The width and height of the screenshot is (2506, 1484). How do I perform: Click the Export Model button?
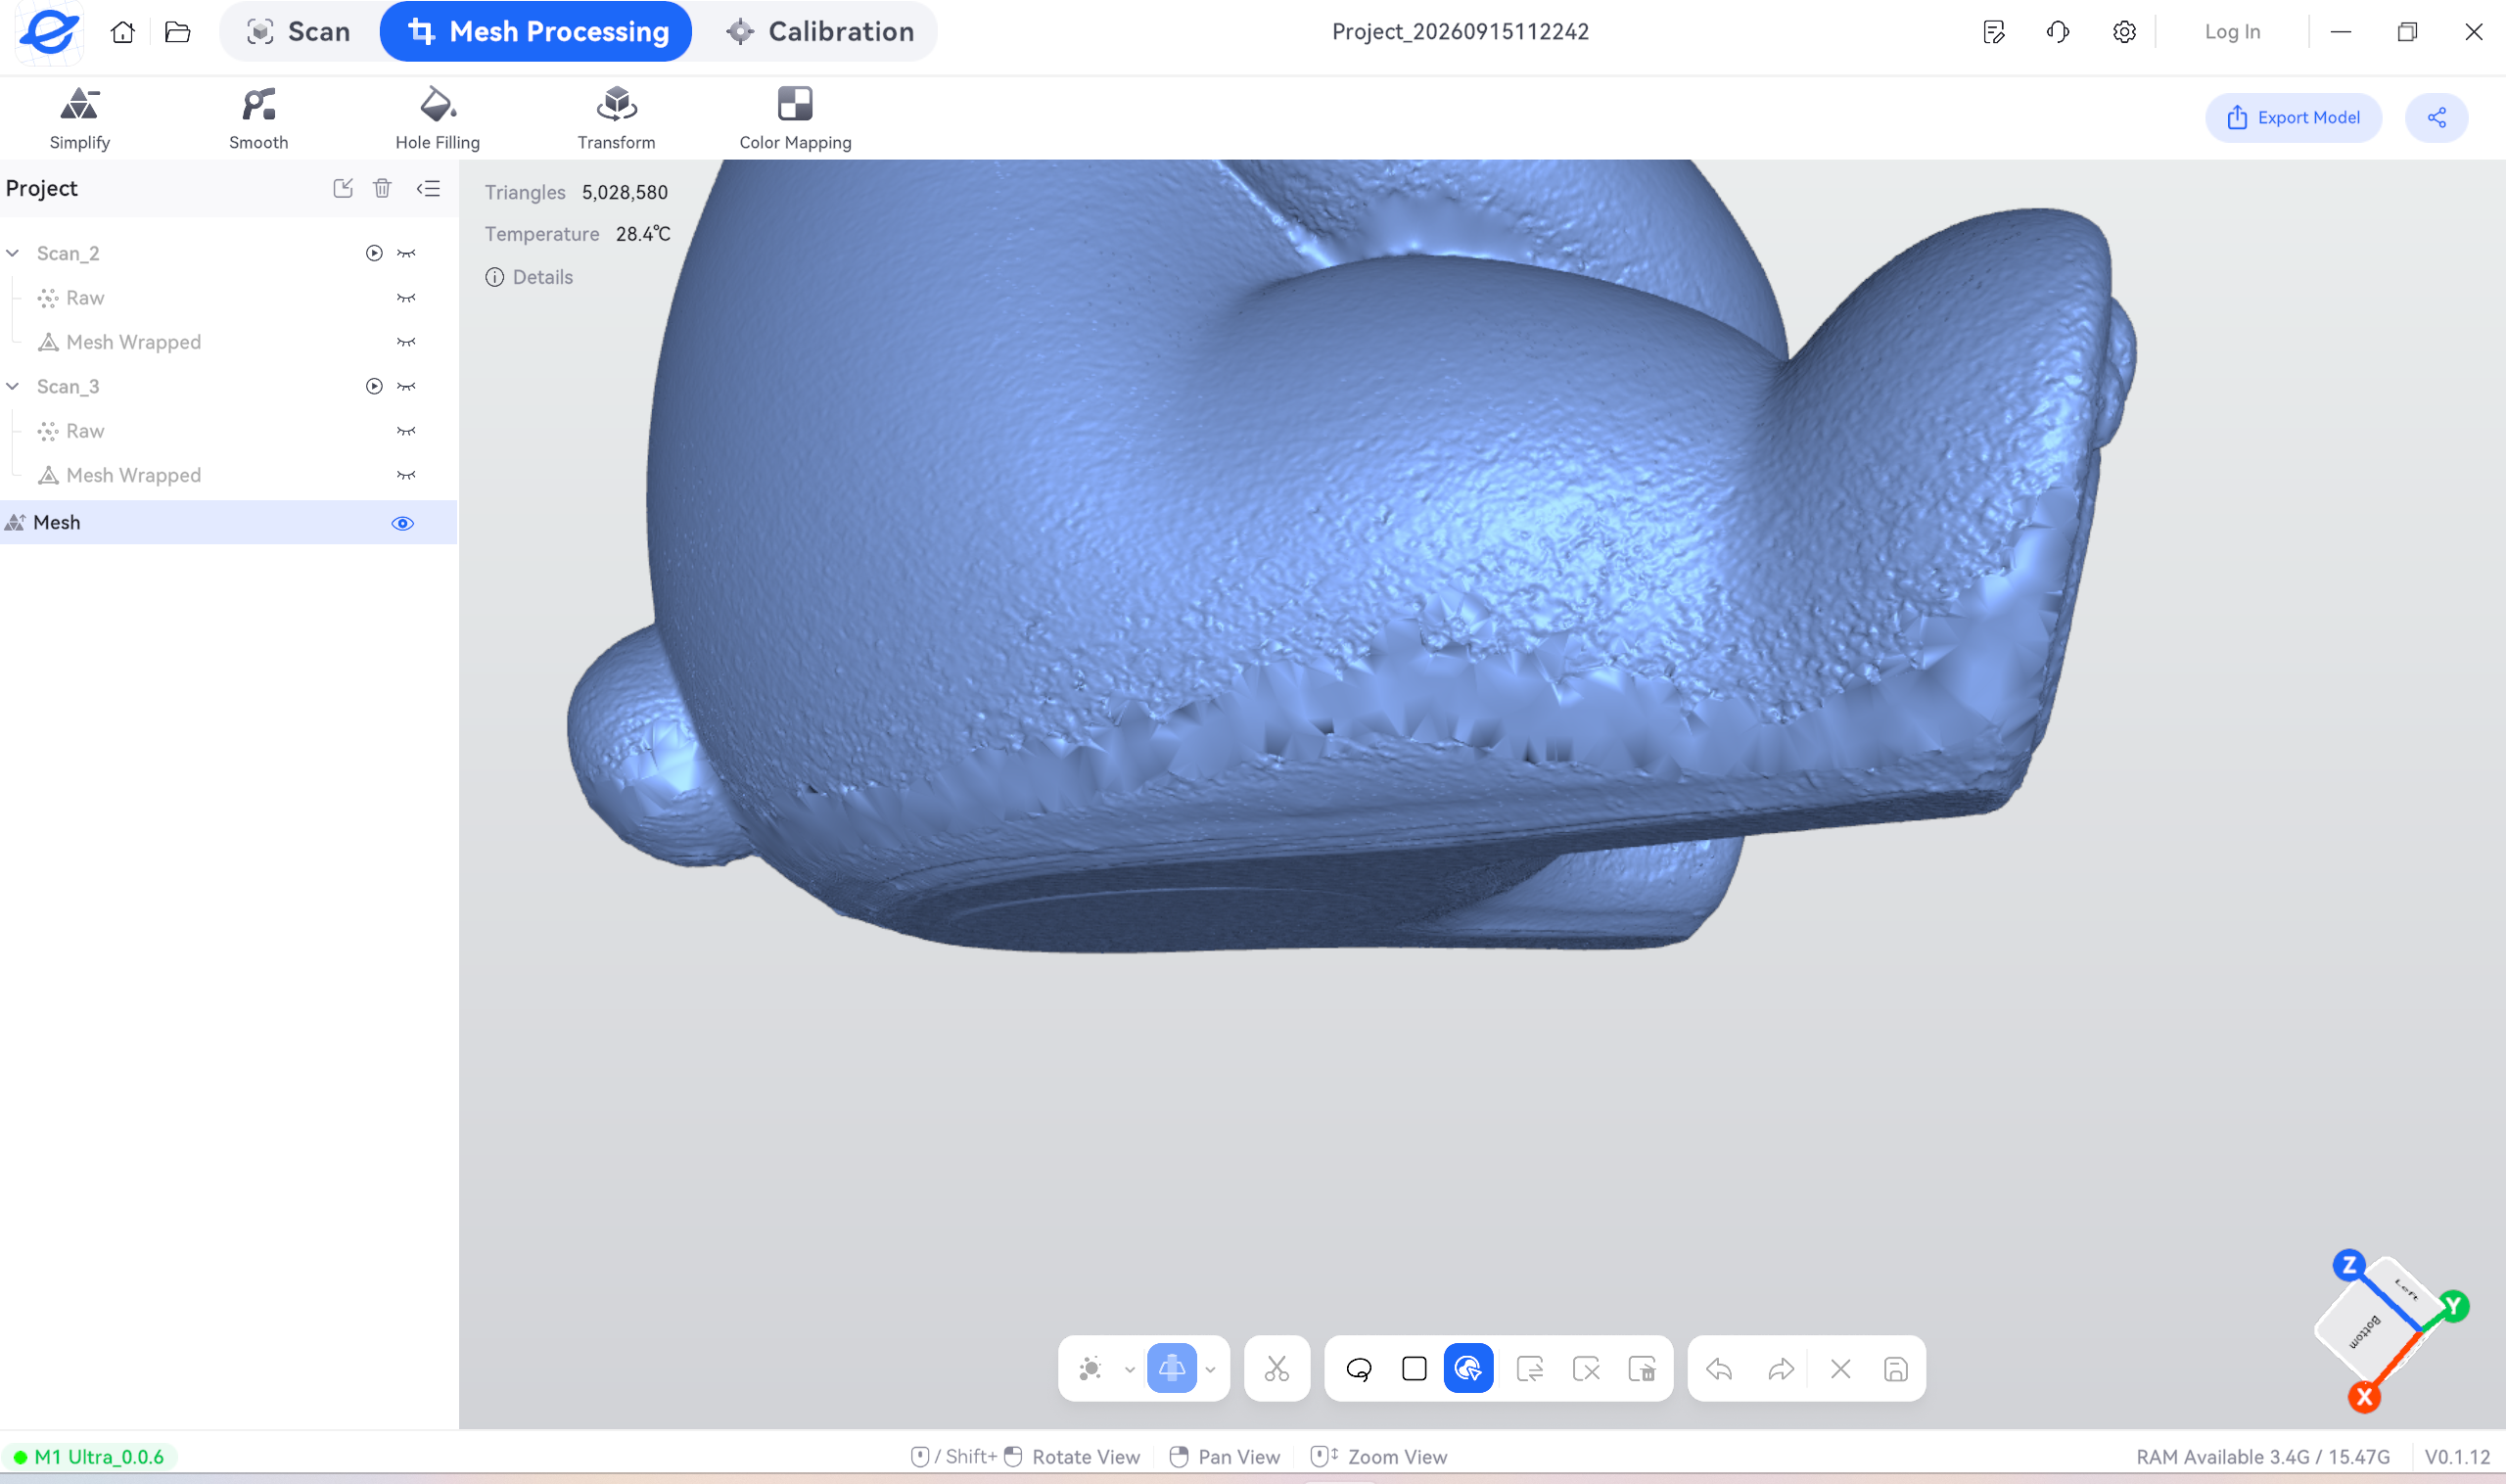point(2292,118)
